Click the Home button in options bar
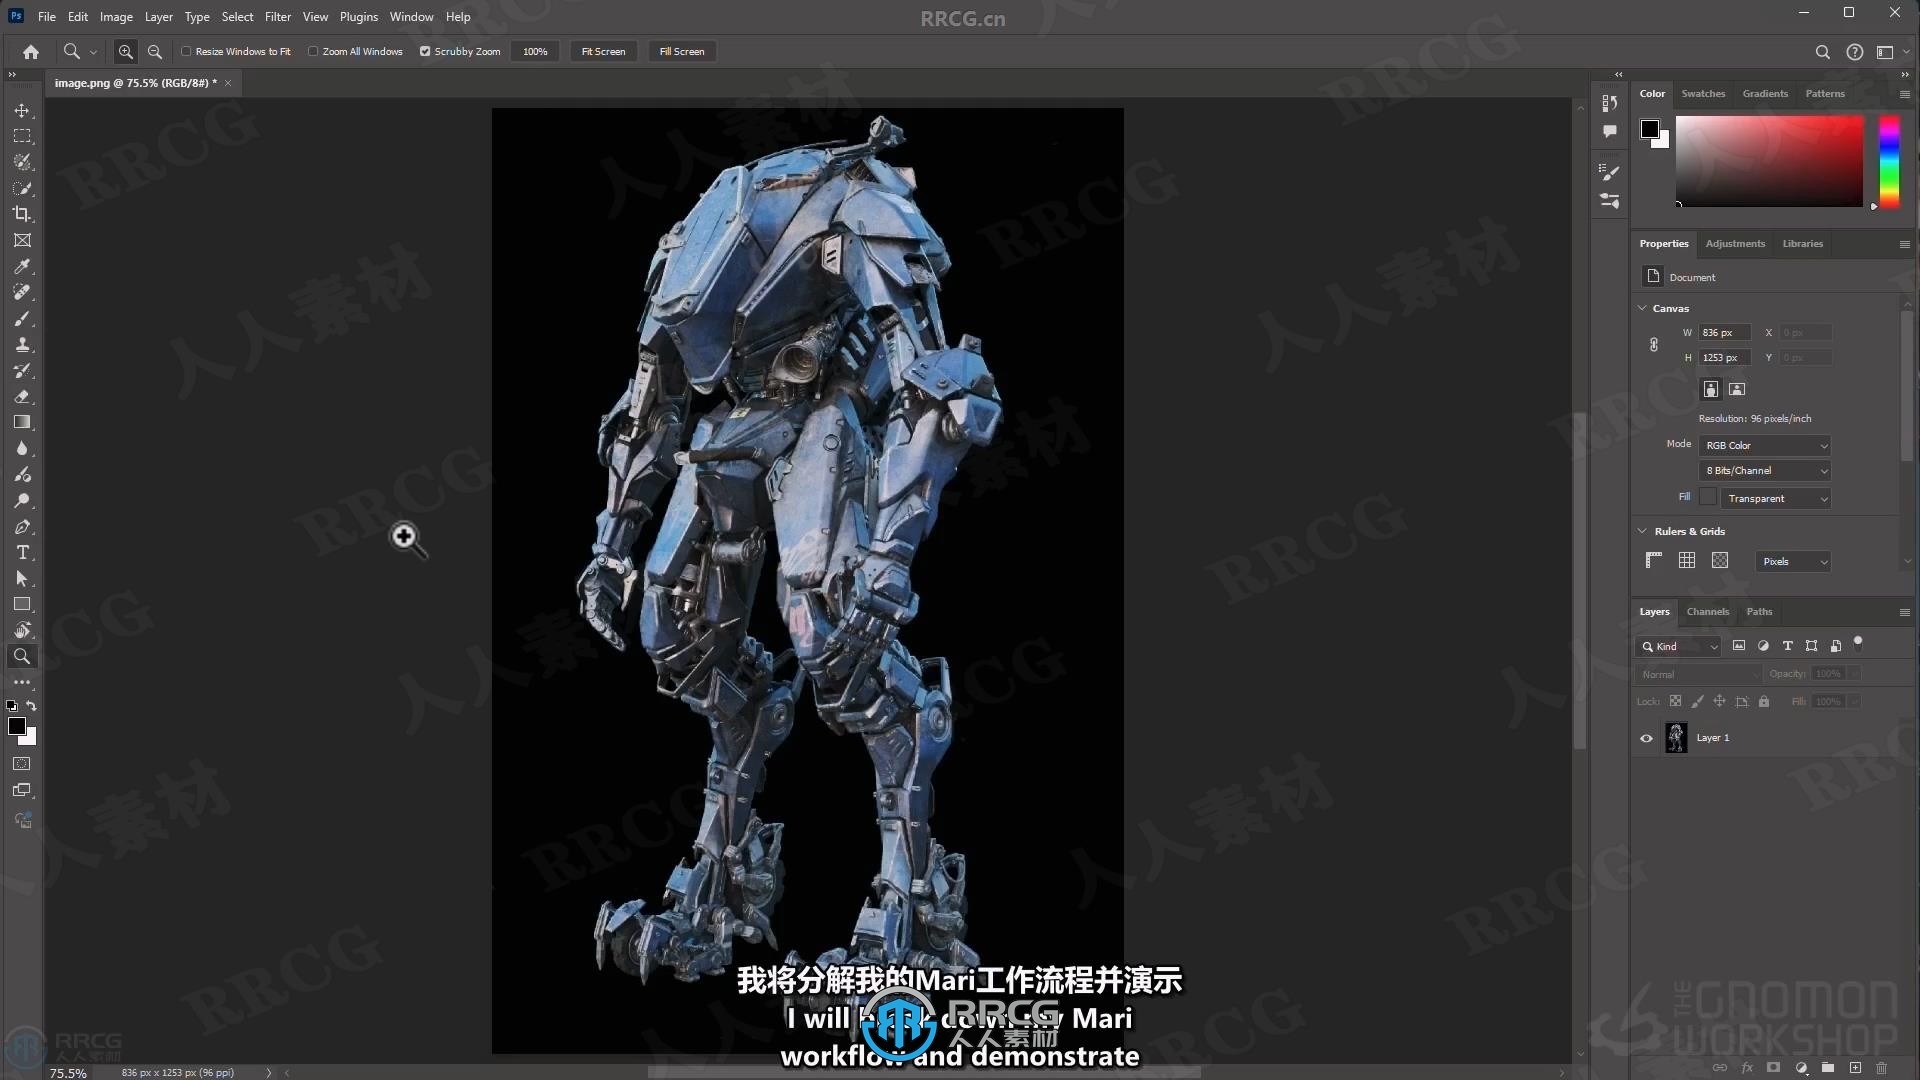 pos(31,51)
